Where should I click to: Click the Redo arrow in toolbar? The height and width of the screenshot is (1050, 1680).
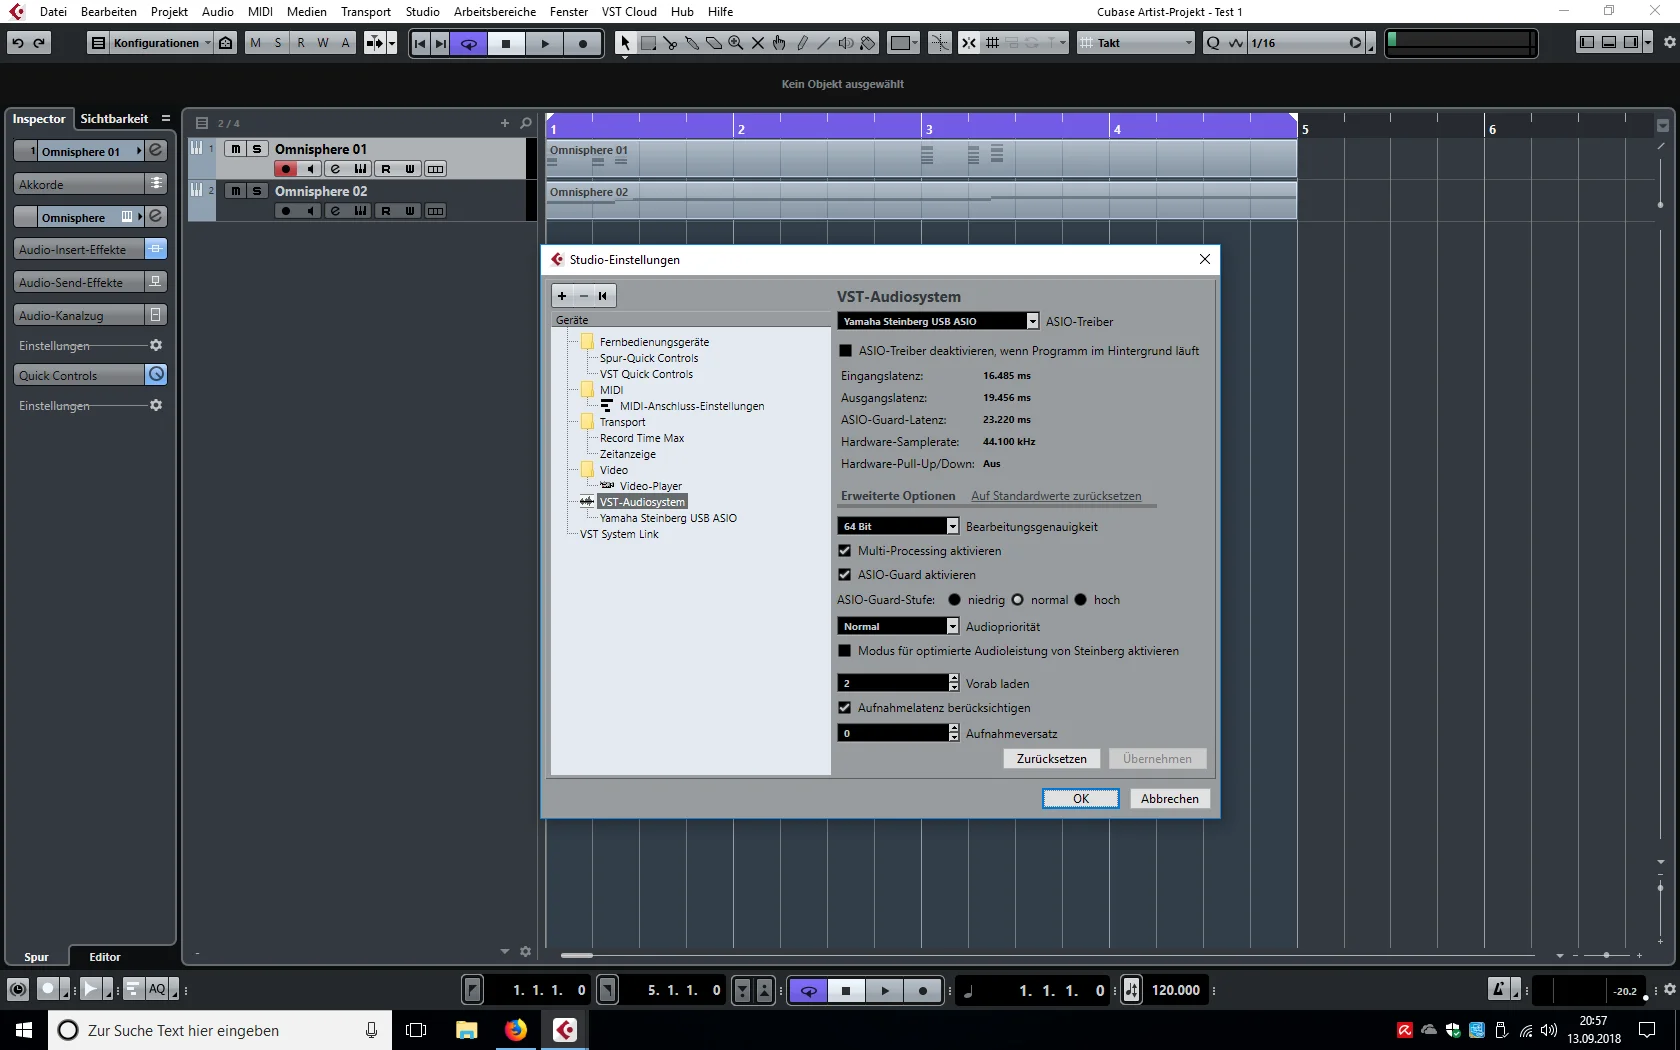tap(39, 43)
